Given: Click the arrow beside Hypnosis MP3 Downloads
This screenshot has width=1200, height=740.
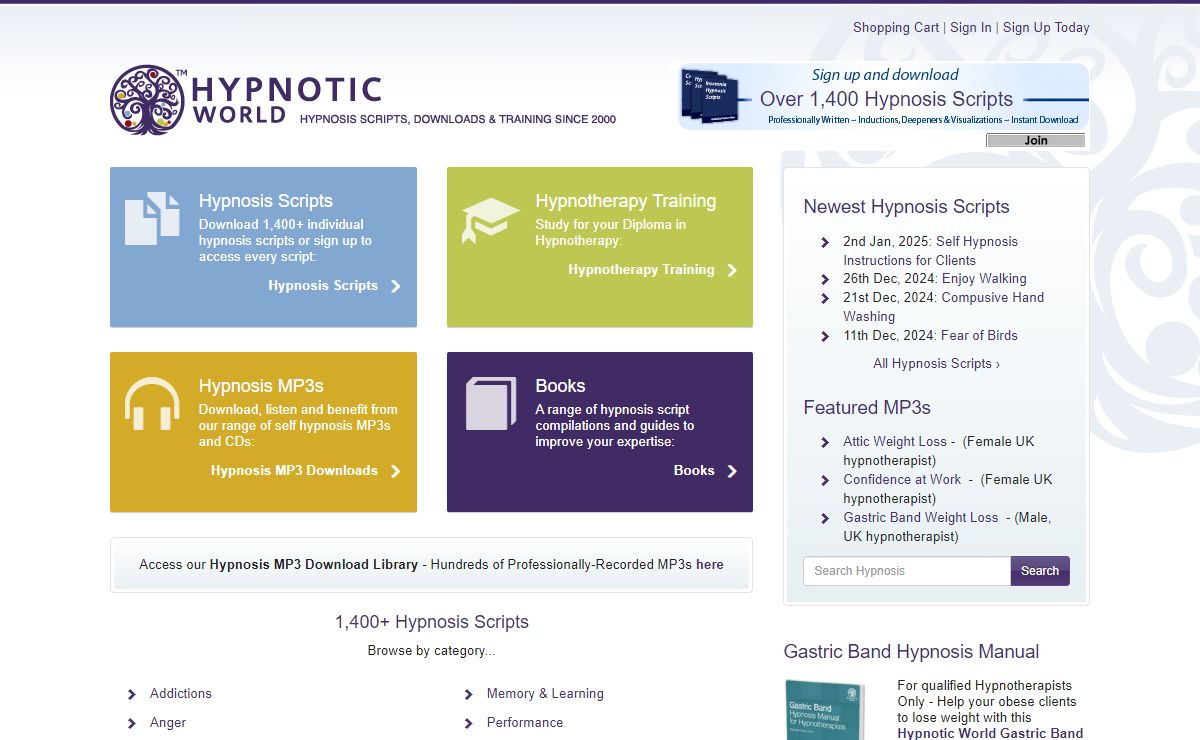Looking at the screenshot, I should (396, 471).
